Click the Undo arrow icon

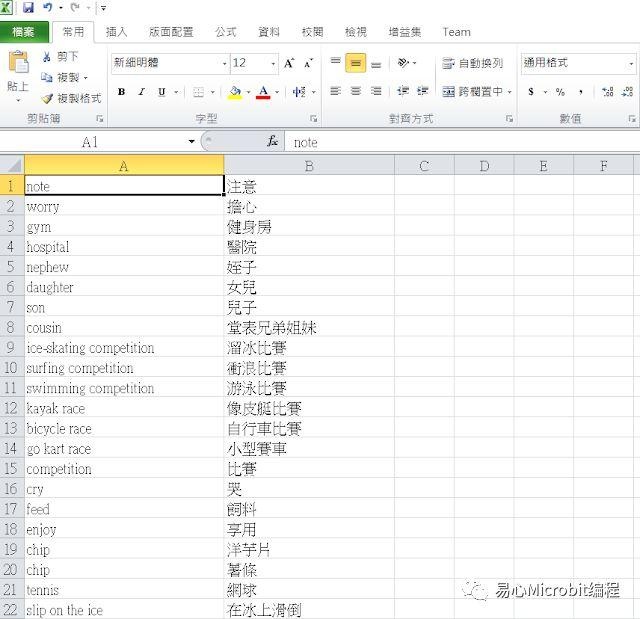[x=48, y=7]
